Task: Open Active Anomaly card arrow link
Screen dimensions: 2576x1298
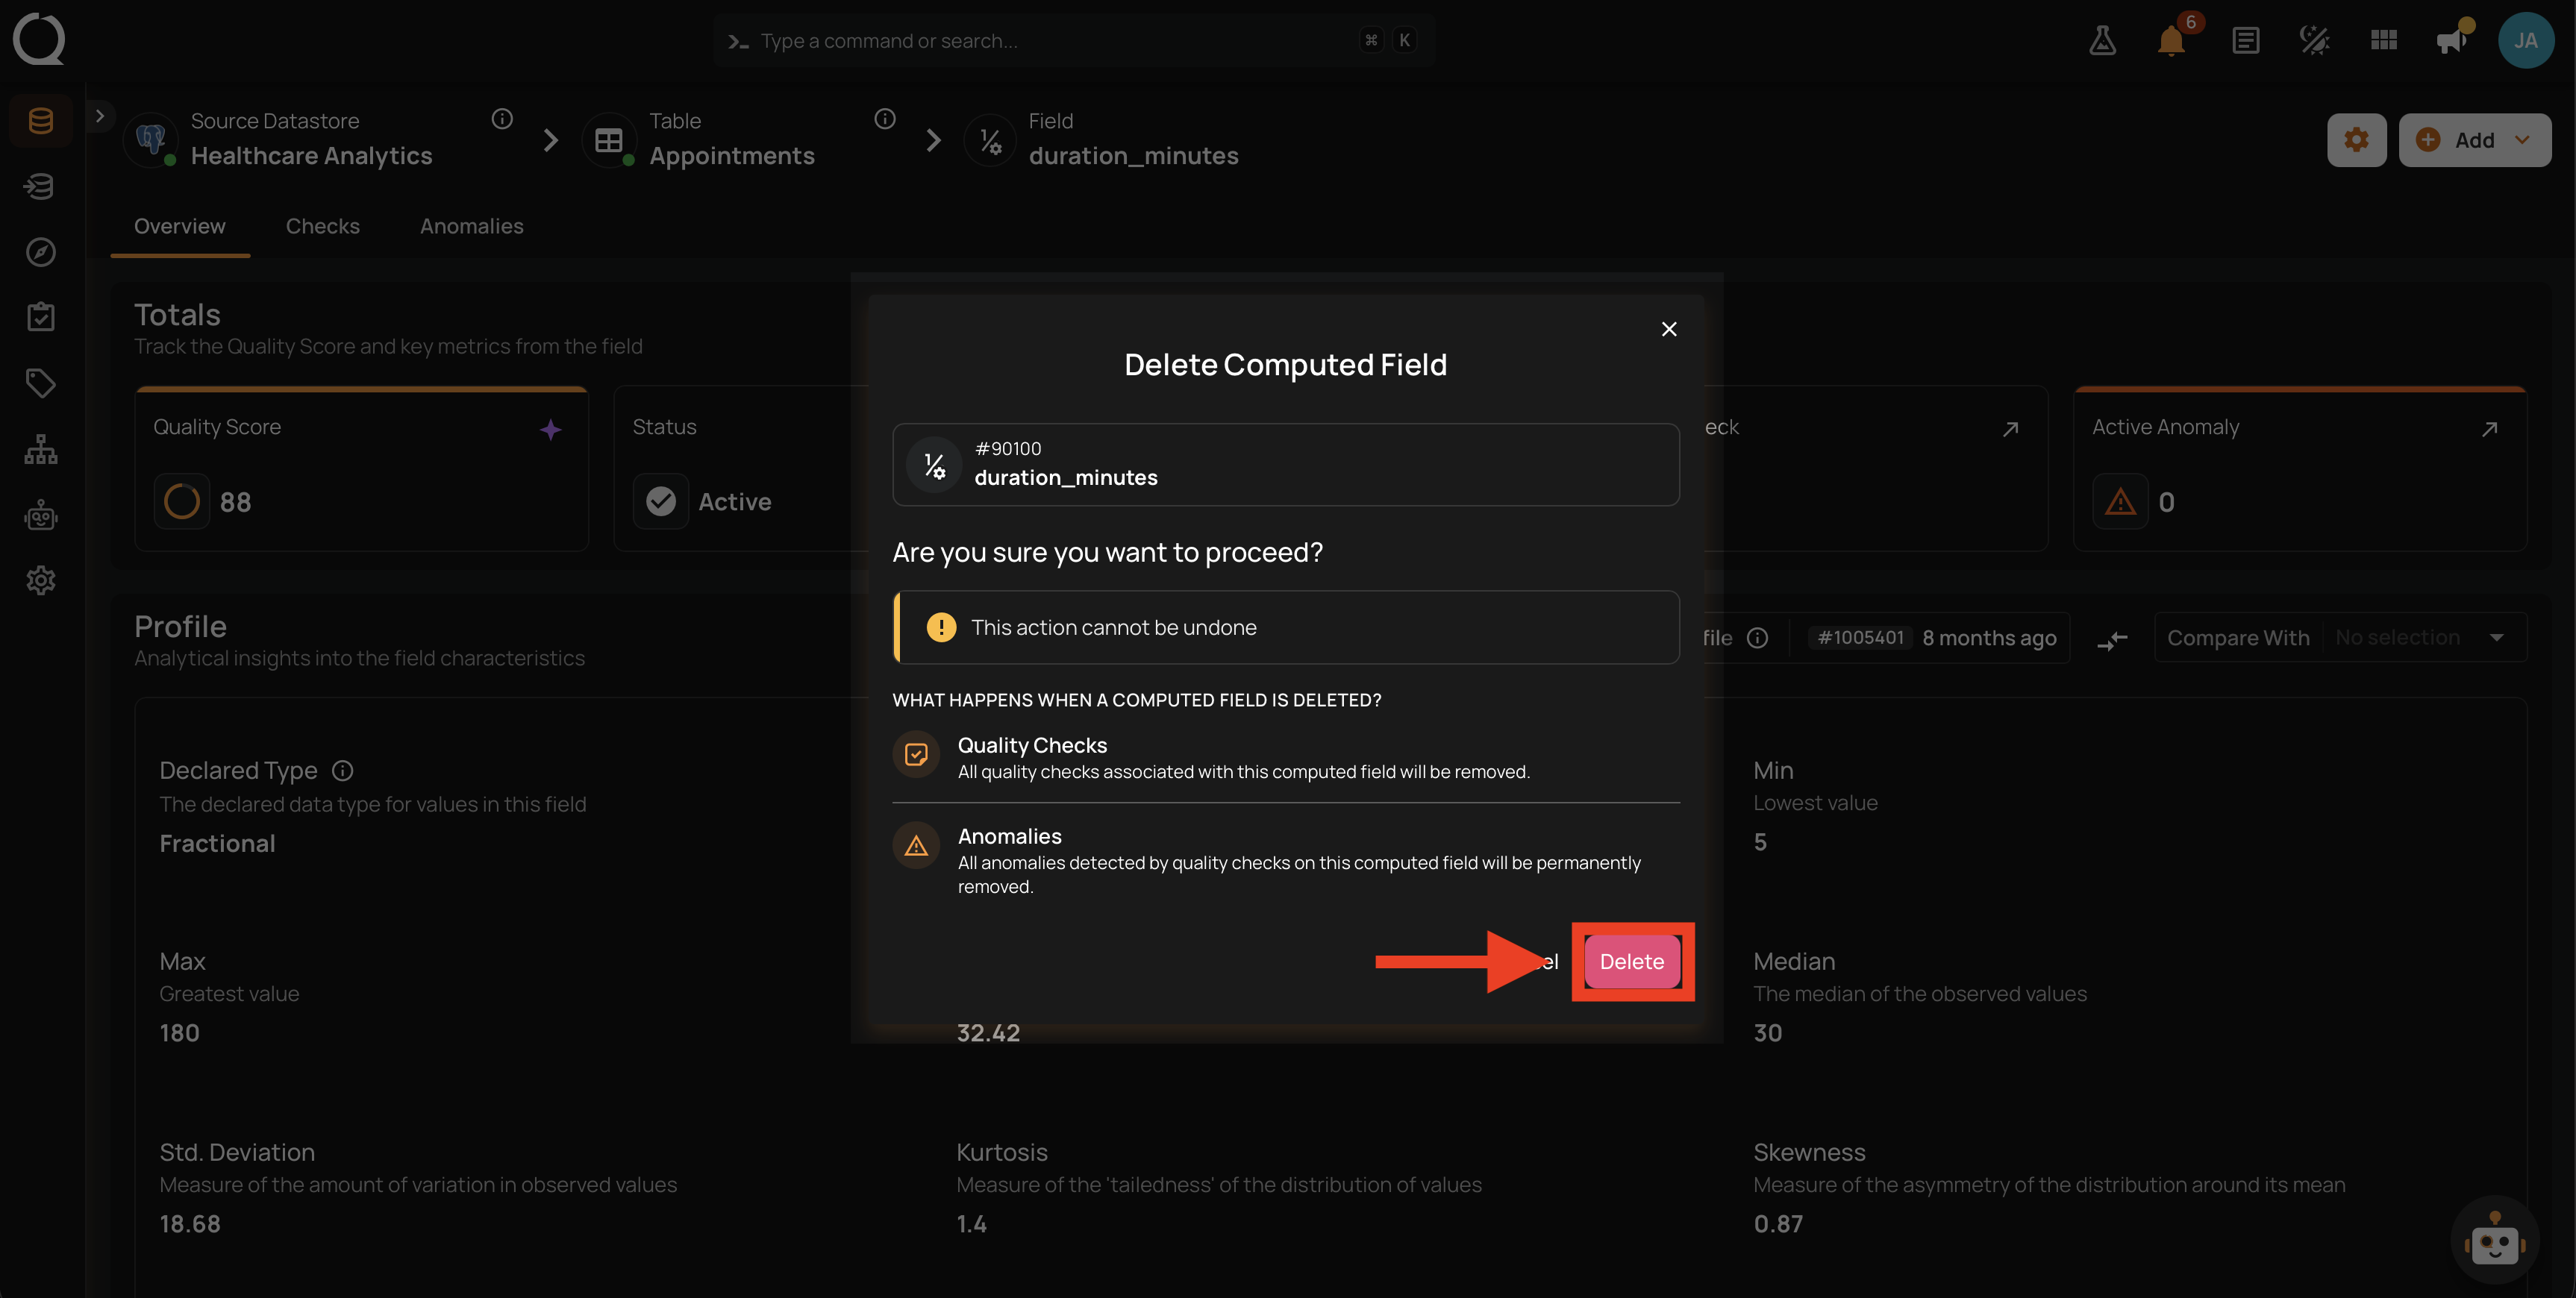Action: 2490,429
